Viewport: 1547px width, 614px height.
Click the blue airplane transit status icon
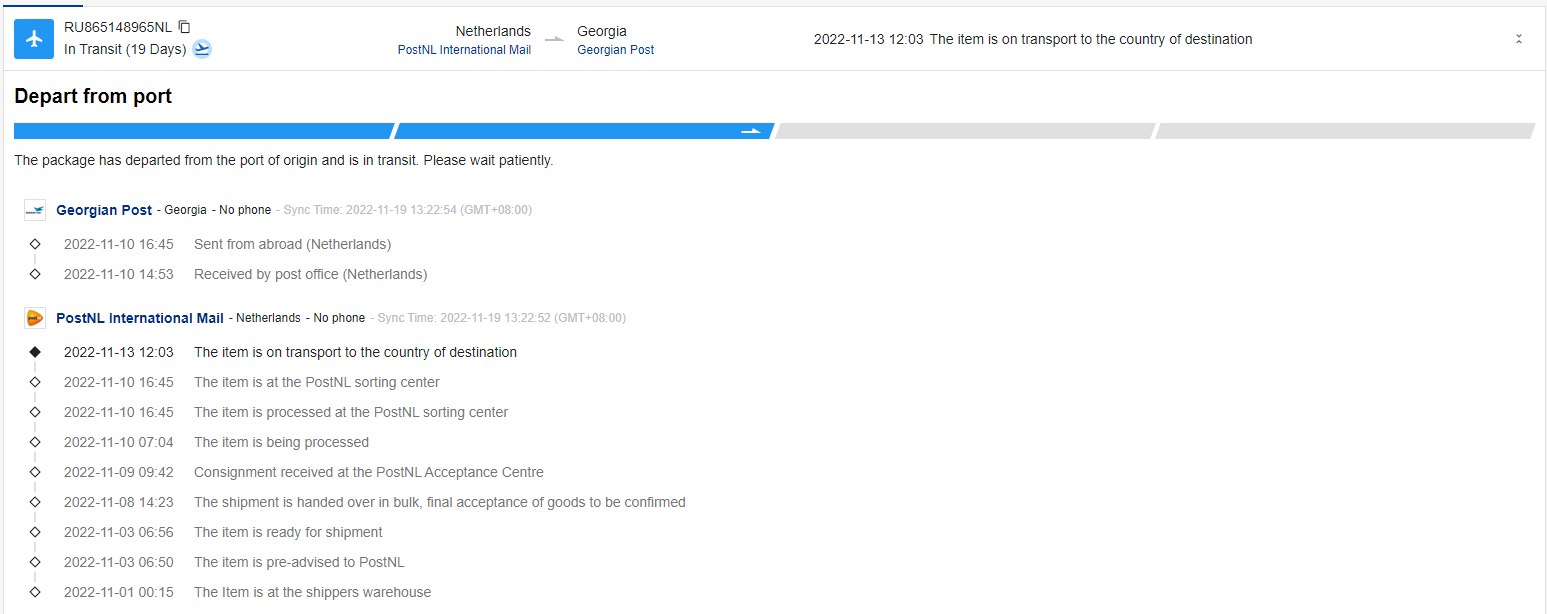coord(34,39)
